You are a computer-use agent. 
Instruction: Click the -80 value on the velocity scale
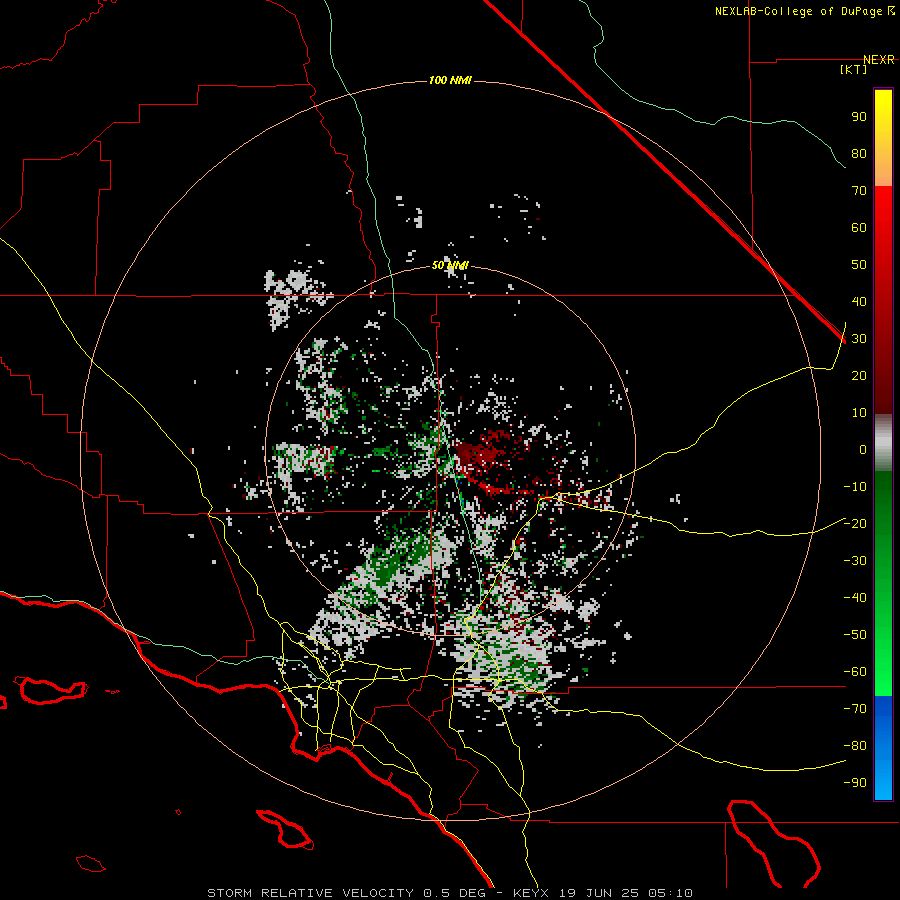coord(855,746)
